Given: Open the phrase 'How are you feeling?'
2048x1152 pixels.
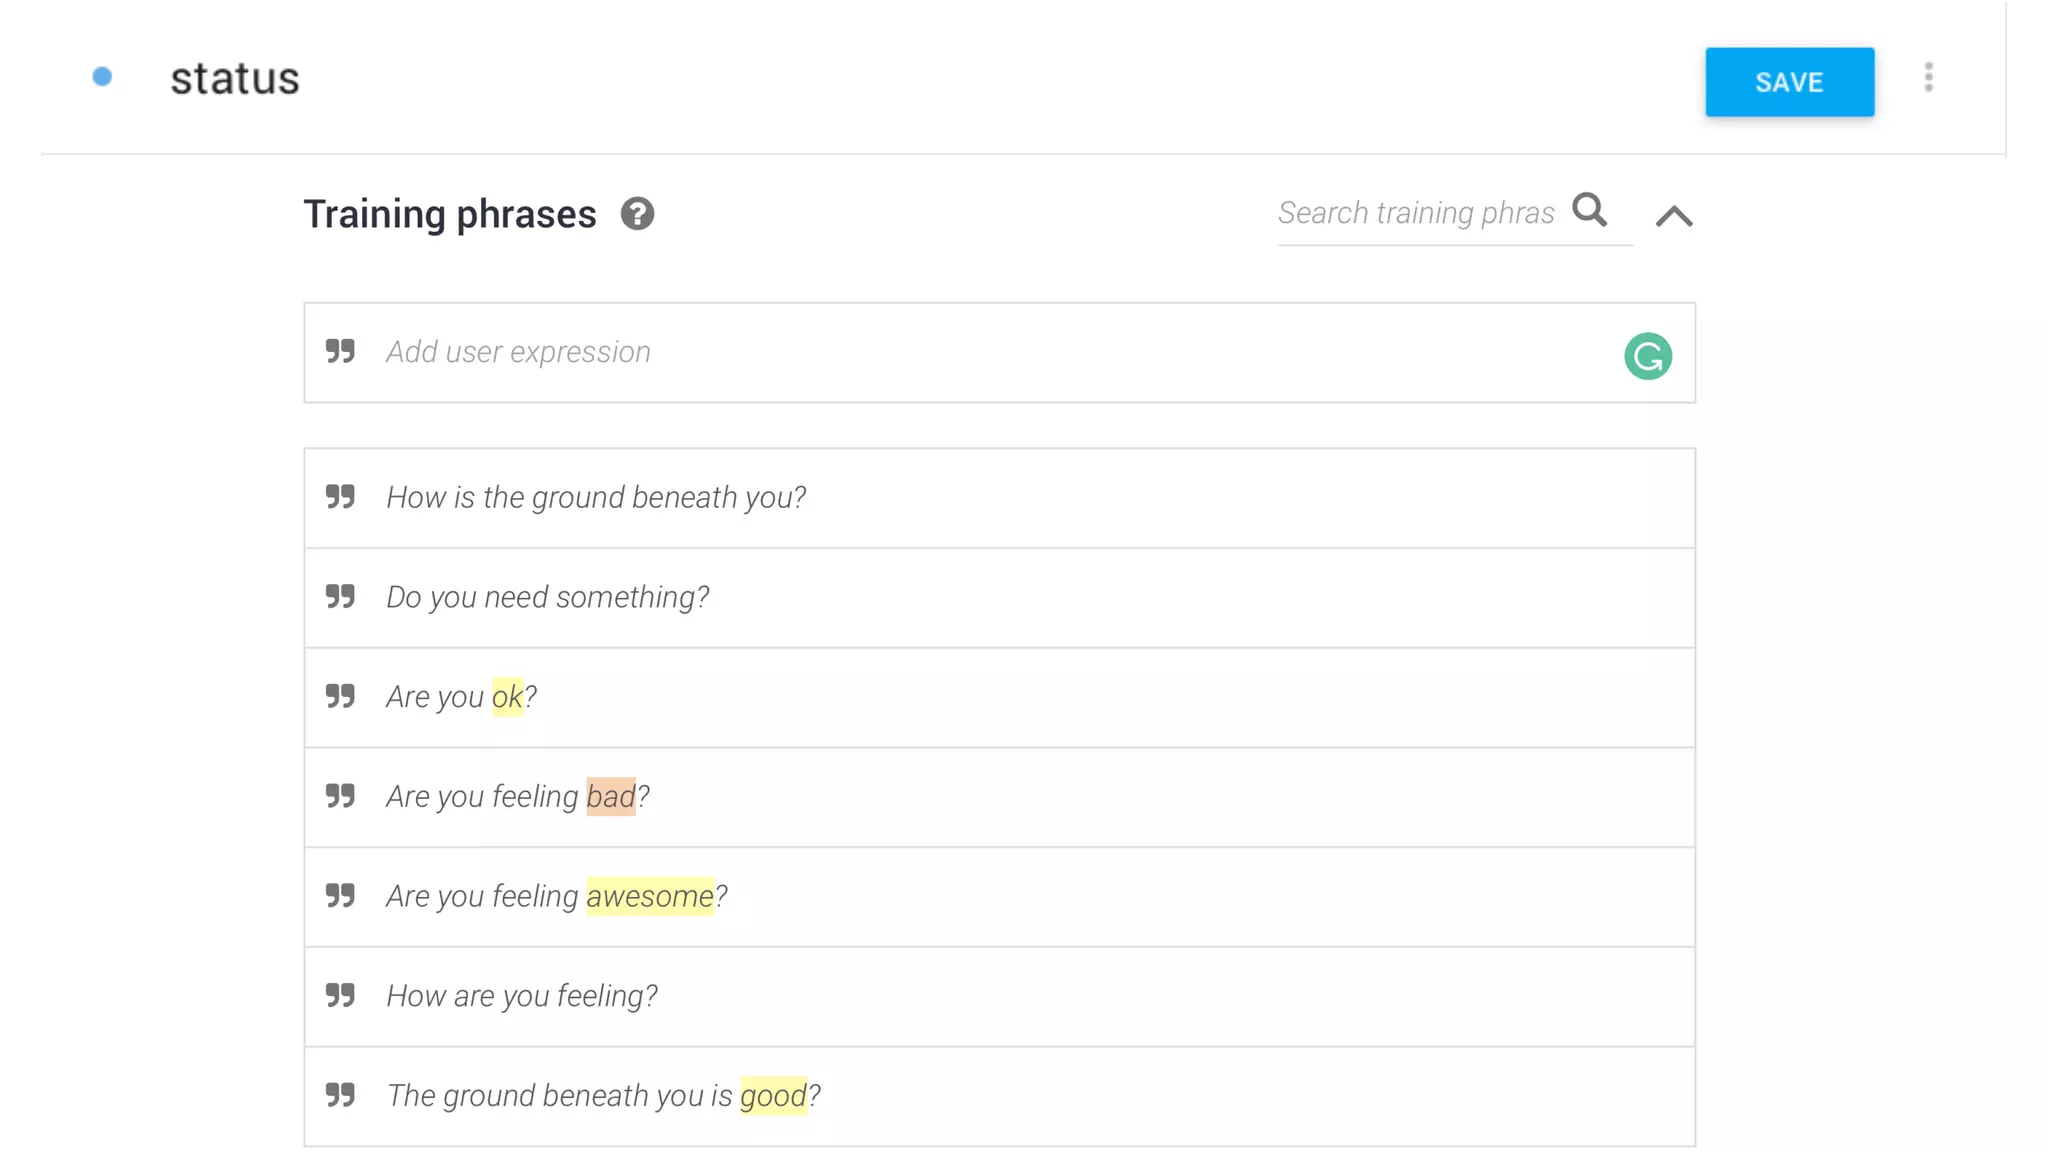Looking at the screenshot, I should click(522, 996).
